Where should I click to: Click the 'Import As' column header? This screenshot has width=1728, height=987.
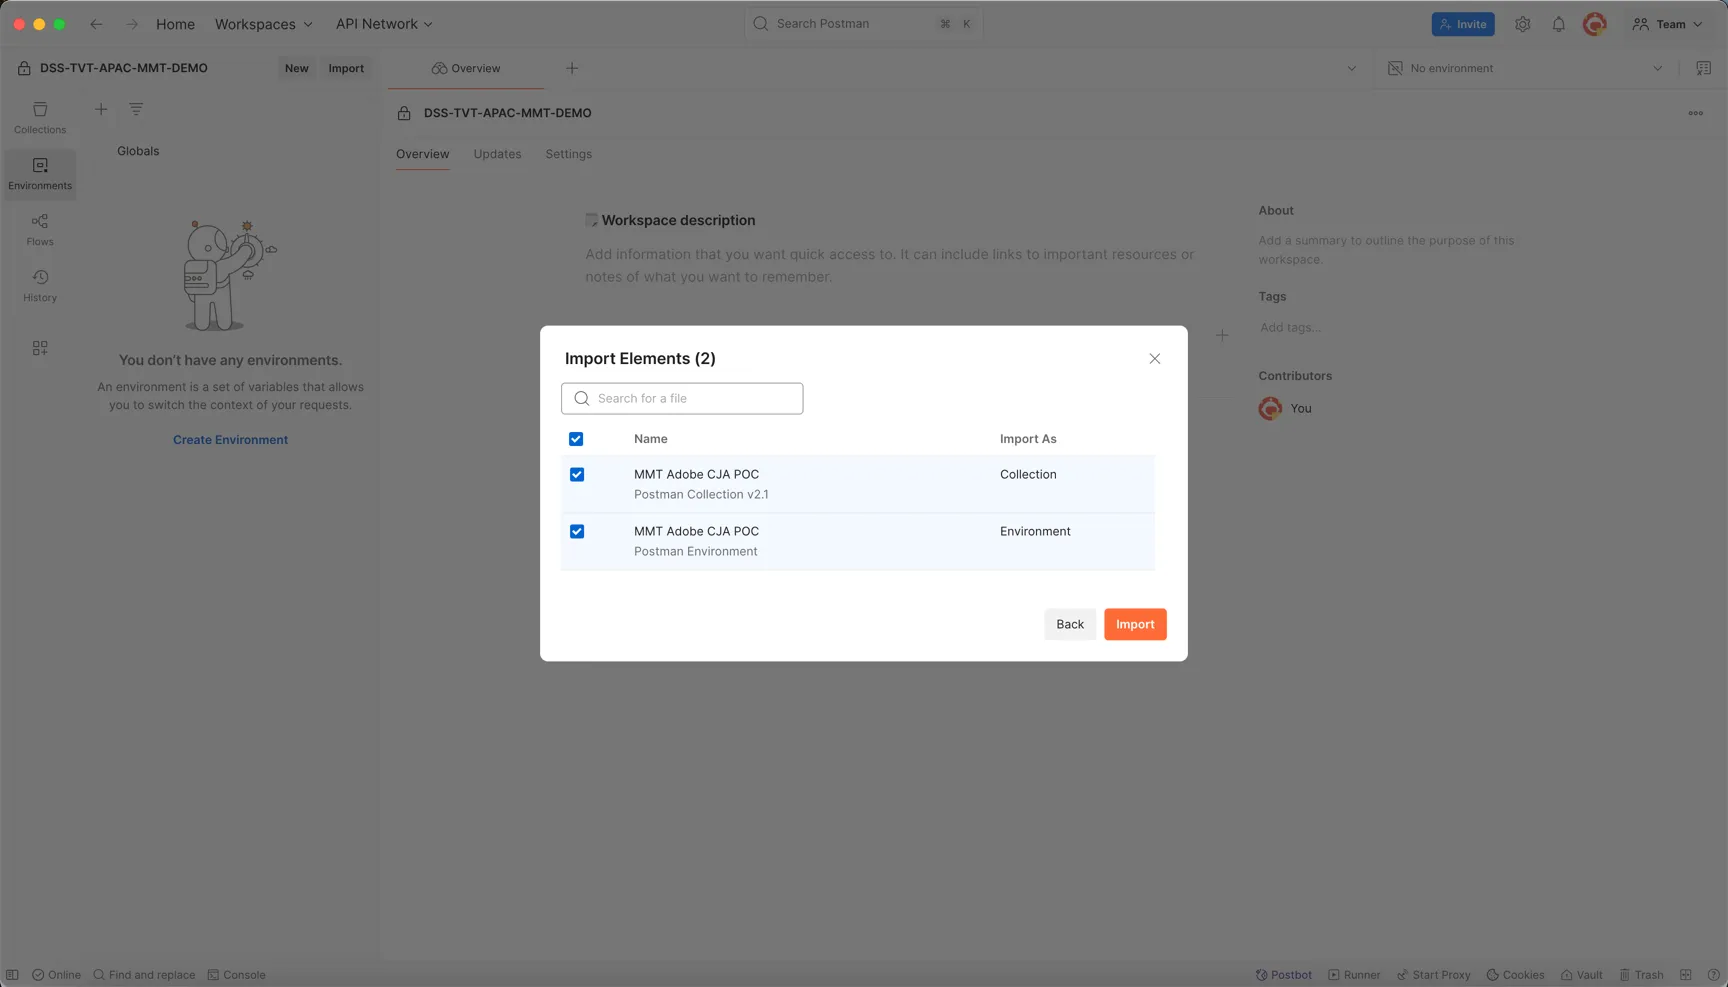pos(1028,439)
